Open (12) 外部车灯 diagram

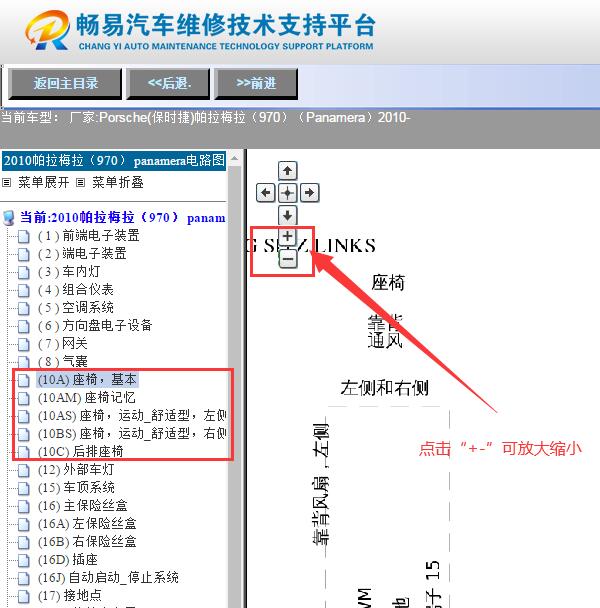(76, 470)
